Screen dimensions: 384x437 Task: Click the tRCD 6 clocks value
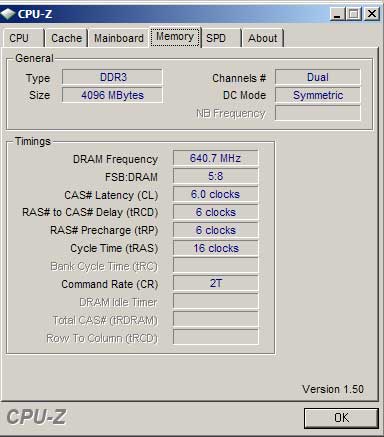(x=216, y=212)
